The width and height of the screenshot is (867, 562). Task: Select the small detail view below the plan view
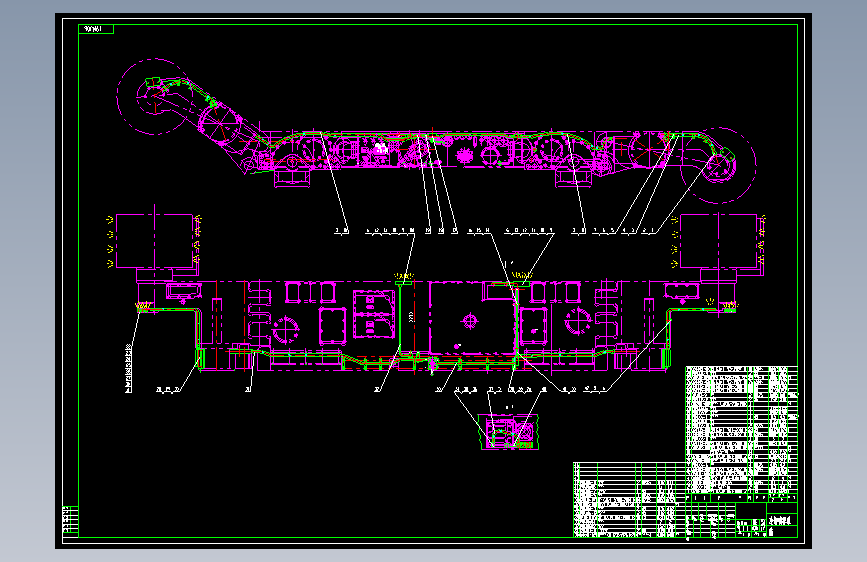(x=509, y=432)
